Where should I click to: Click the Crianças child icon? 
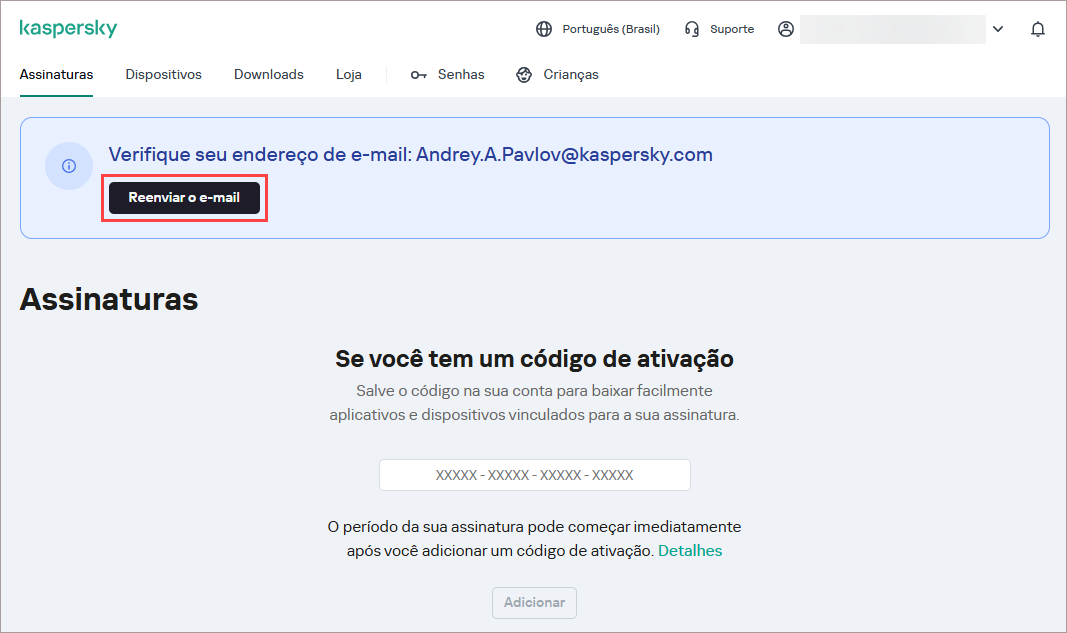(x=523, y=74)
